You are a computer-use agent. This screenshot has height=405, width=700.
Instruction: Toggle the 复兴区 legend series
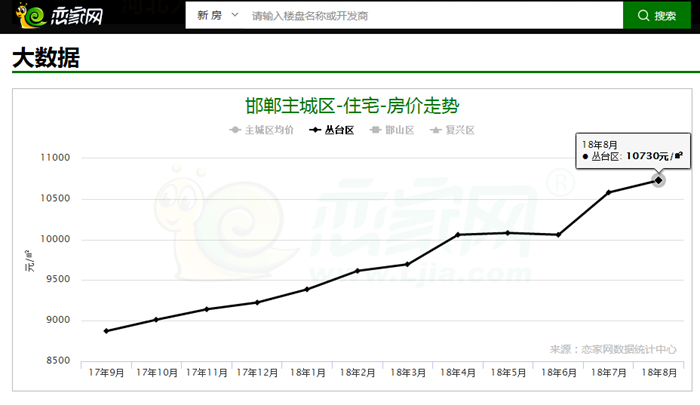coord(452,130)
